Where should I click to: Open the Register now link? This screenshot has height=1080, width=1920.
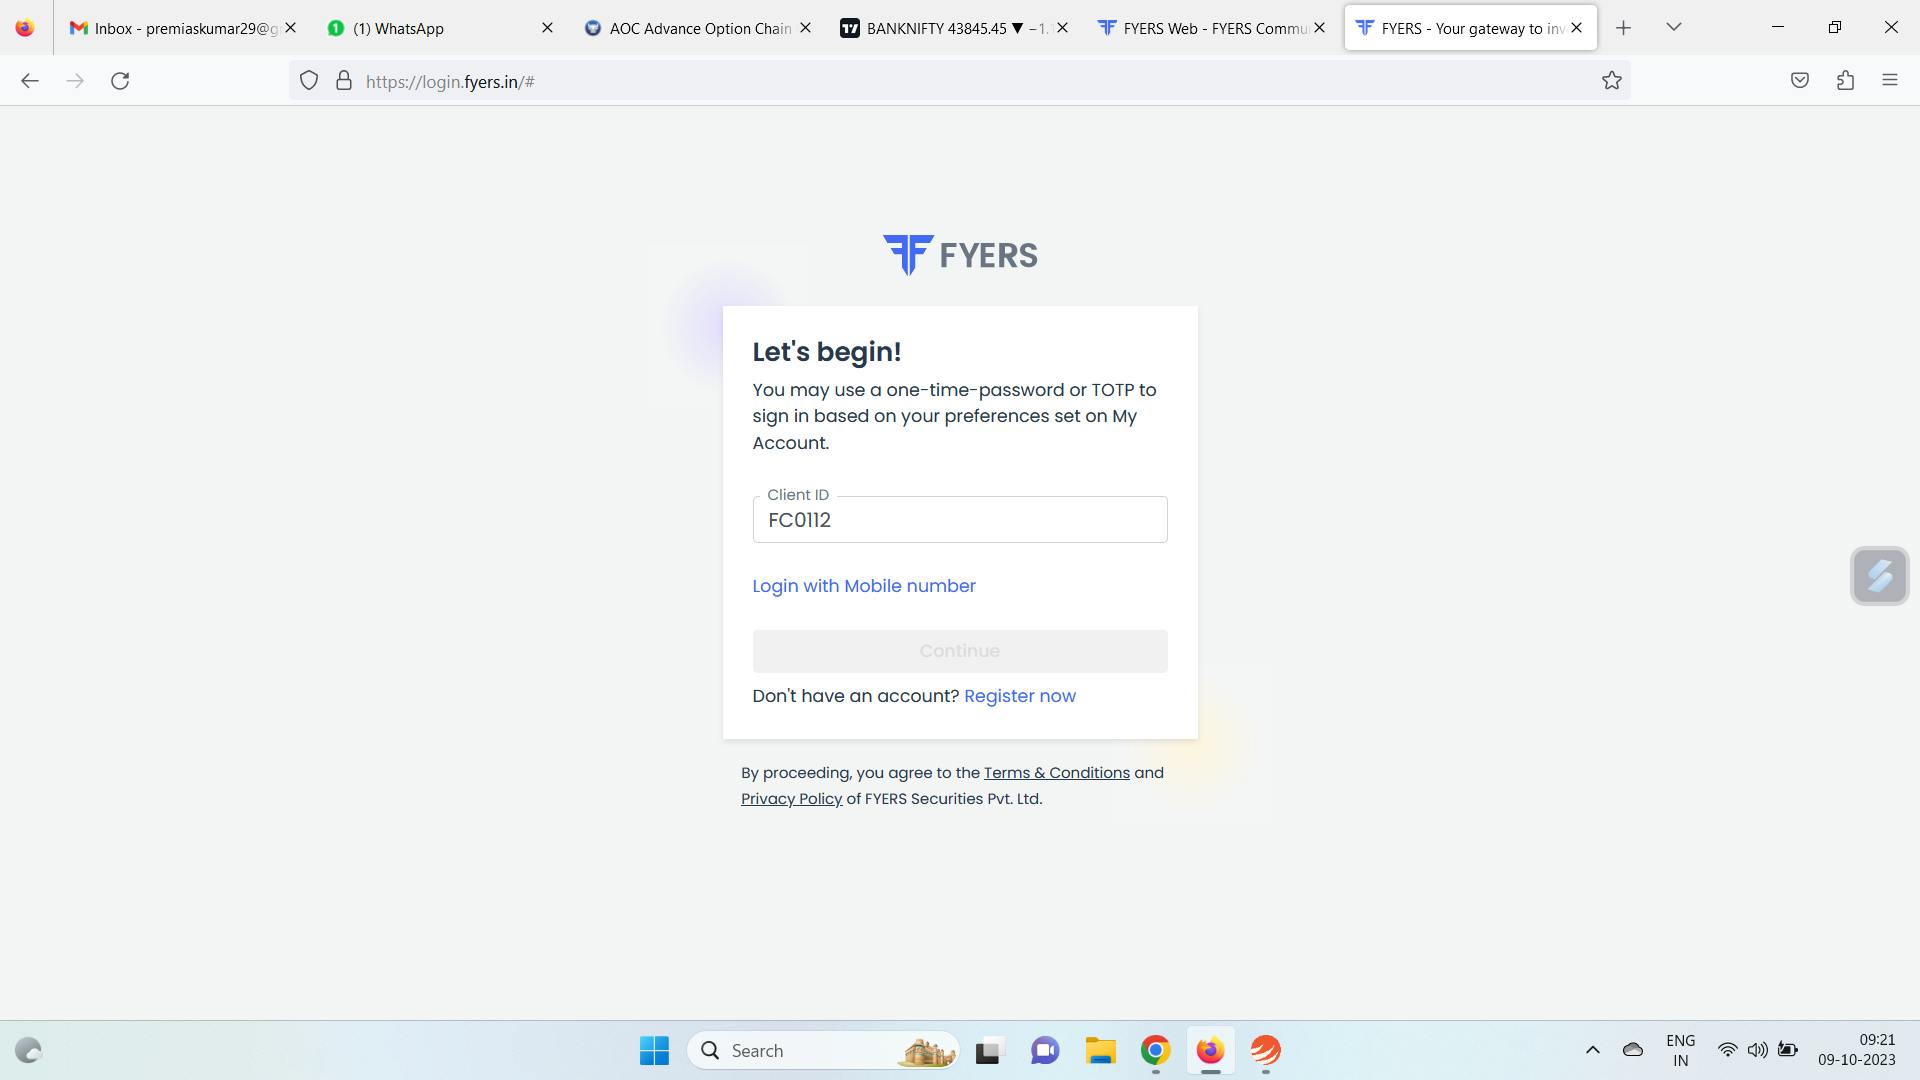[x=1020, y=696]
